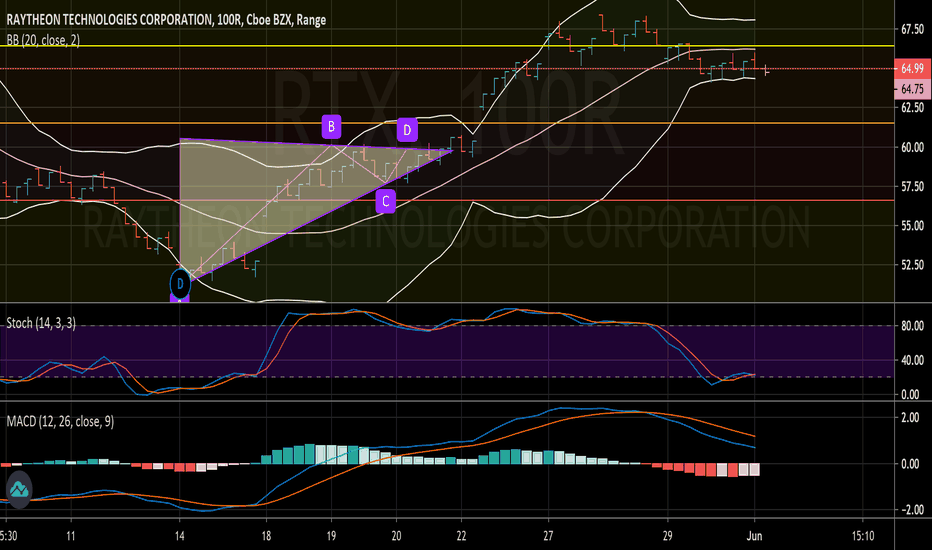932x550 pixels.
Task: Click the 40.00 stochastic scale value
Action: [x=912, y=360]
